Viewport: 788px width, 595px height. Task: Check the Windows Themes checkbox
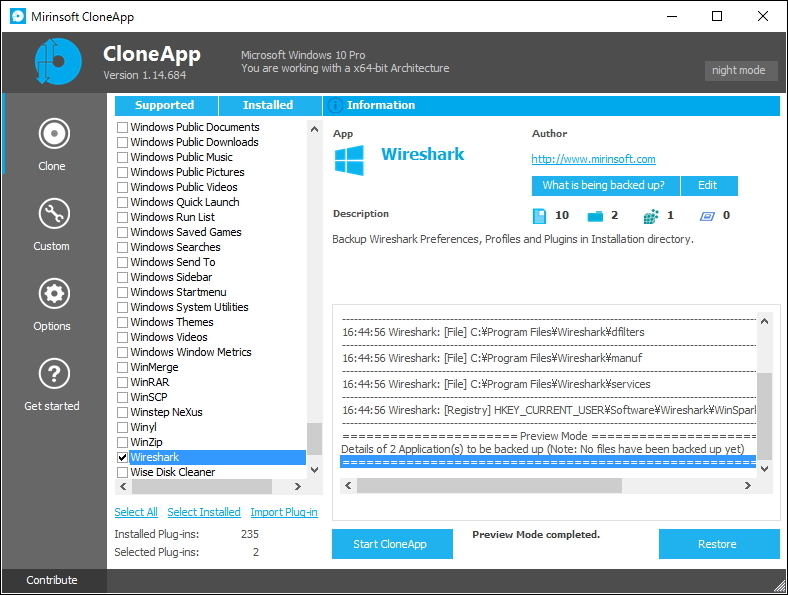click(x=122, y=323)
